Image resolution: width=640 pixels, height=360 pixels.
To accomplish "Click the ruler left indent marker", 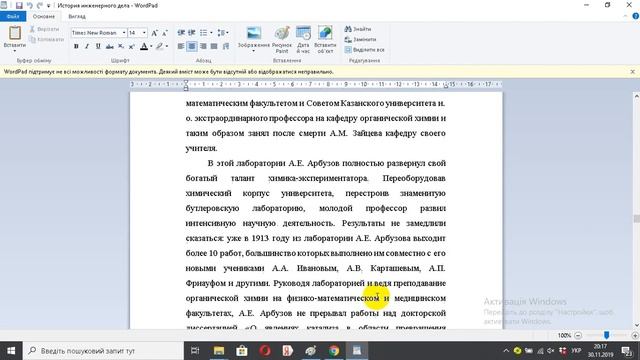I will (x=186, y=87).
